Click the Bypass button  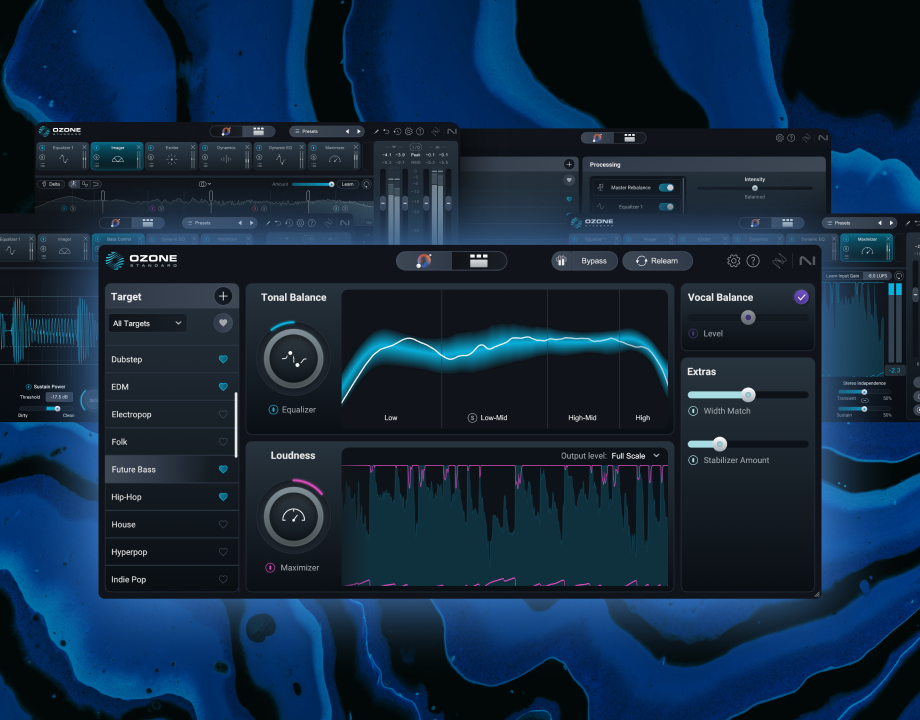click(x=594, y=261)
